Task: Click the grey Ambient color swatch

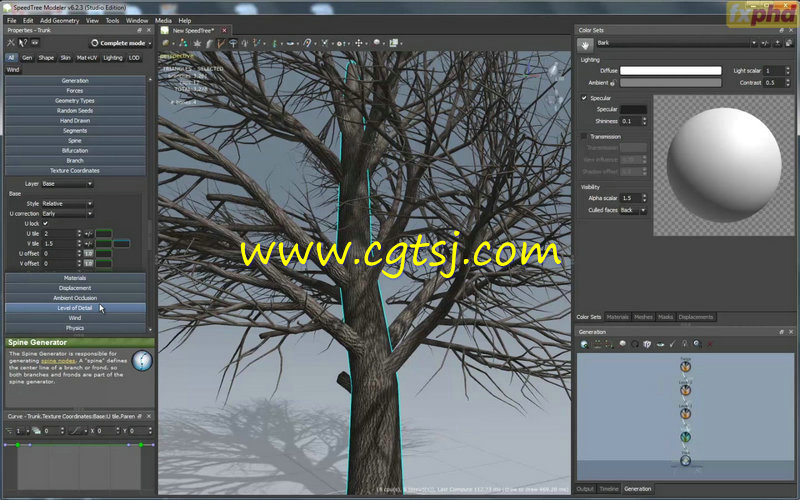Action: click(x=670, y=83)
